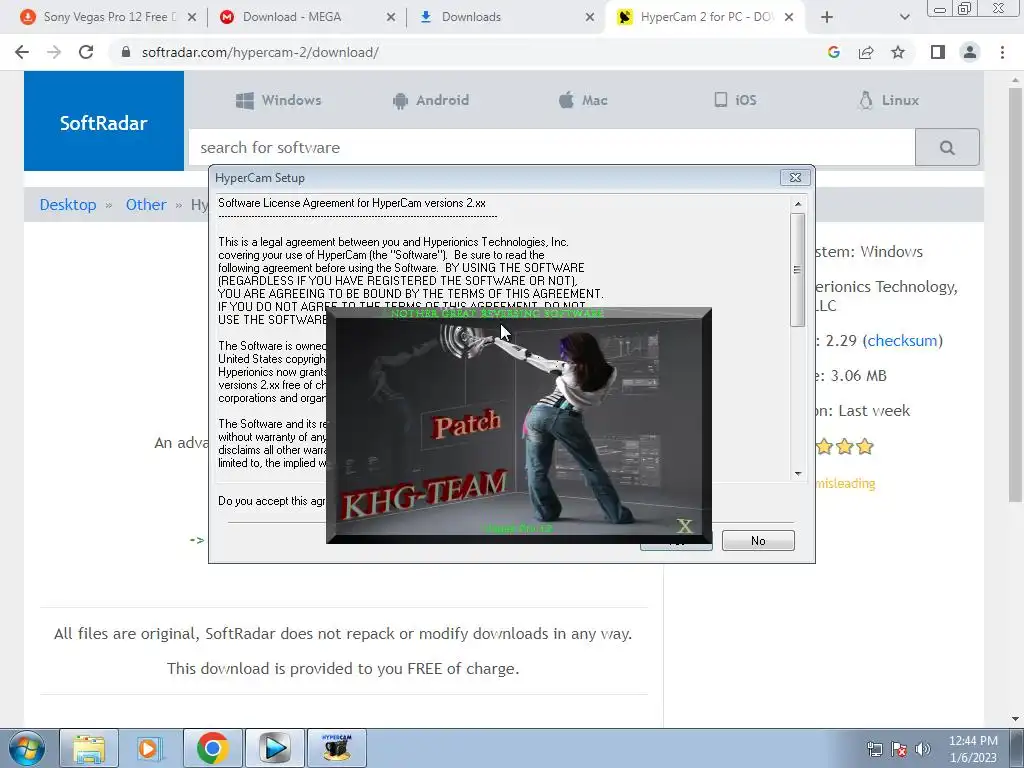1024x768 pixels.
Task: Expand the tab search chevron
Action: pos(904,17)
